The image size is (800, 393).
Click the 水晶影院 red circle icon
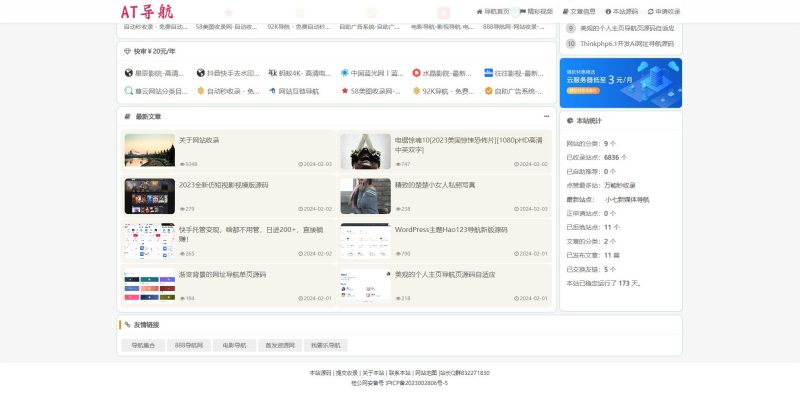coord(416,73)
